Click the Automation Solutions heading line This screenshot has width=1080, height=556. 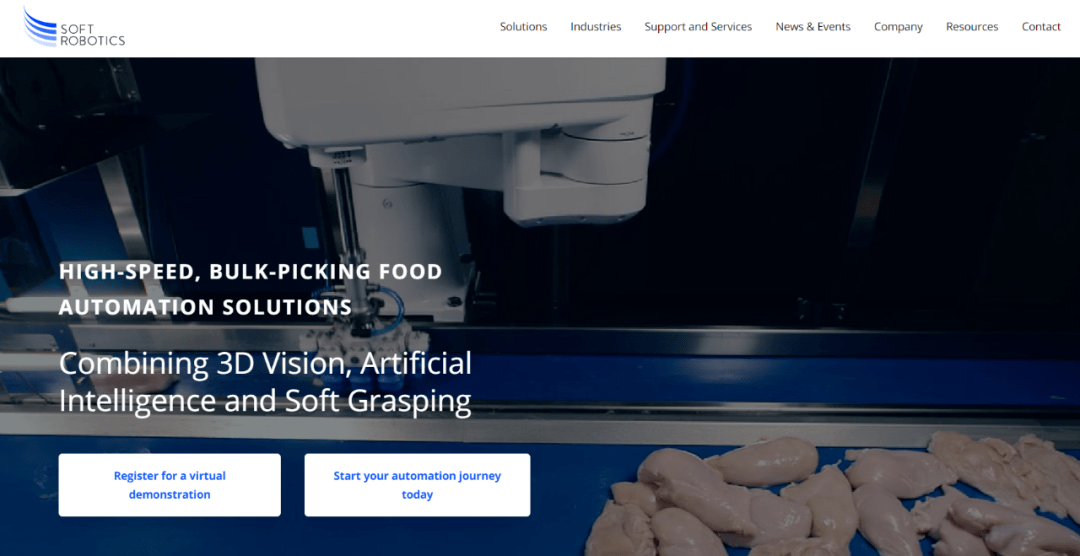click(205, 307)
